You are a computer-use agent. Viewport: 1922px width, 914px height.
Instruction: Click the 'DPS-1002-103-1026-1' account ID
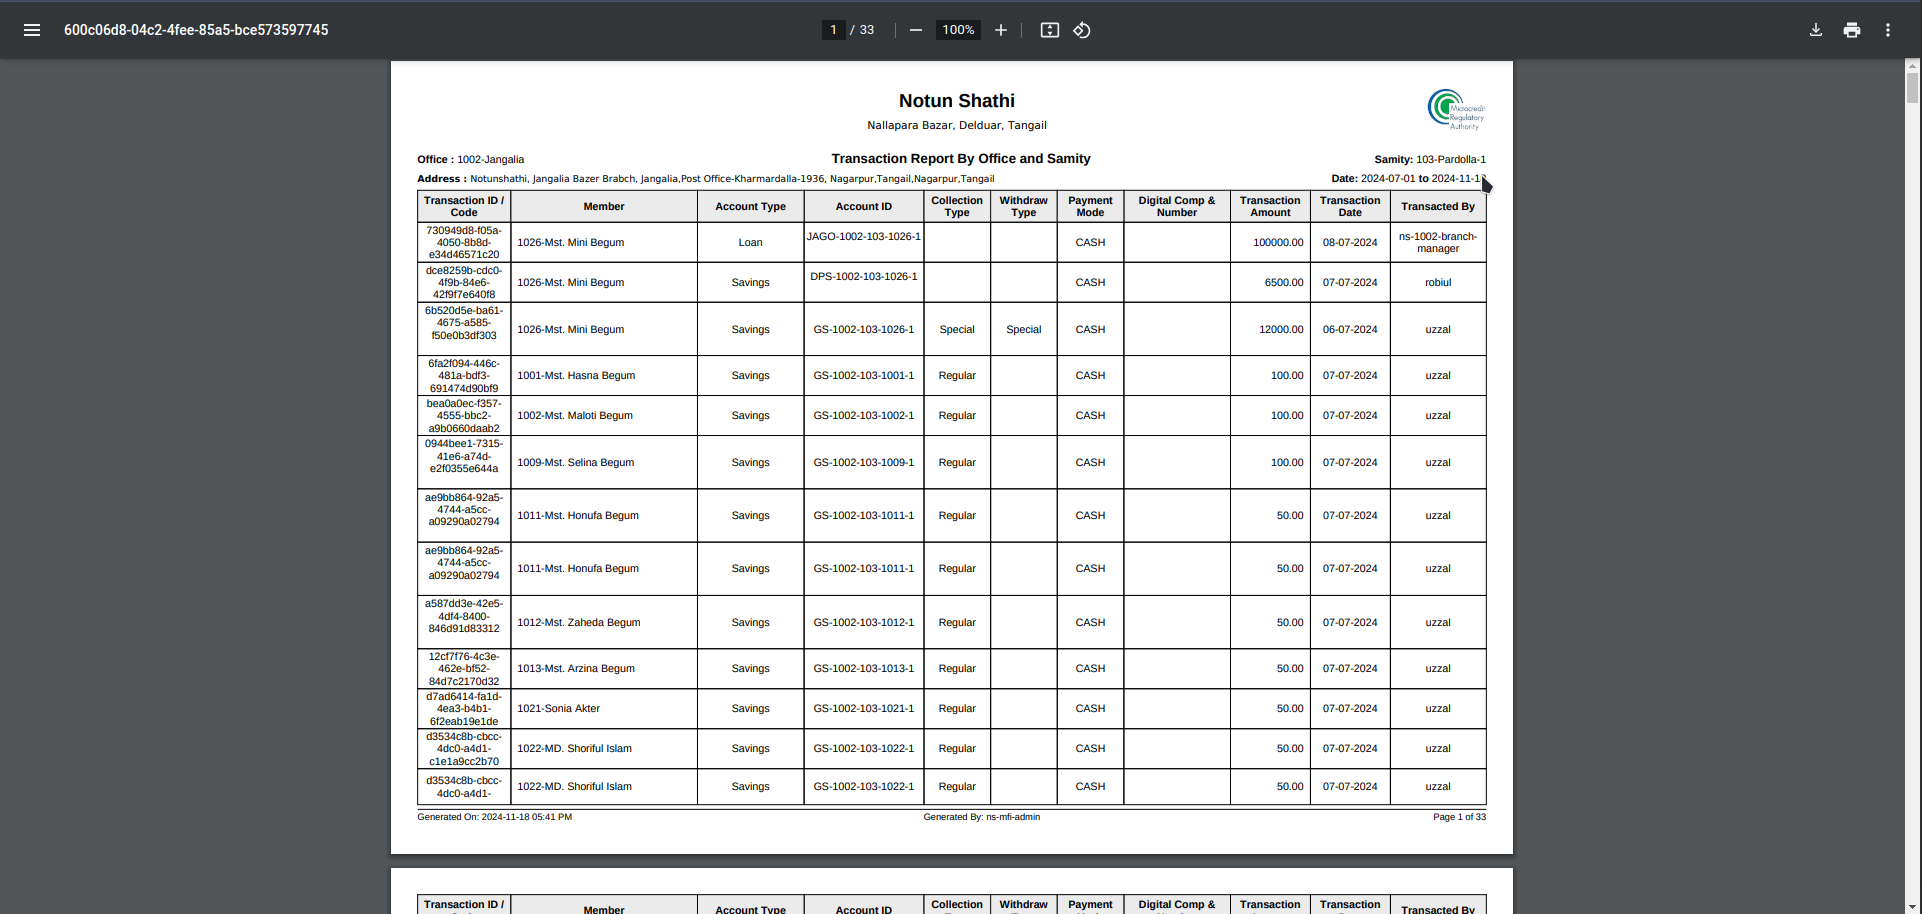coord(864,277)
